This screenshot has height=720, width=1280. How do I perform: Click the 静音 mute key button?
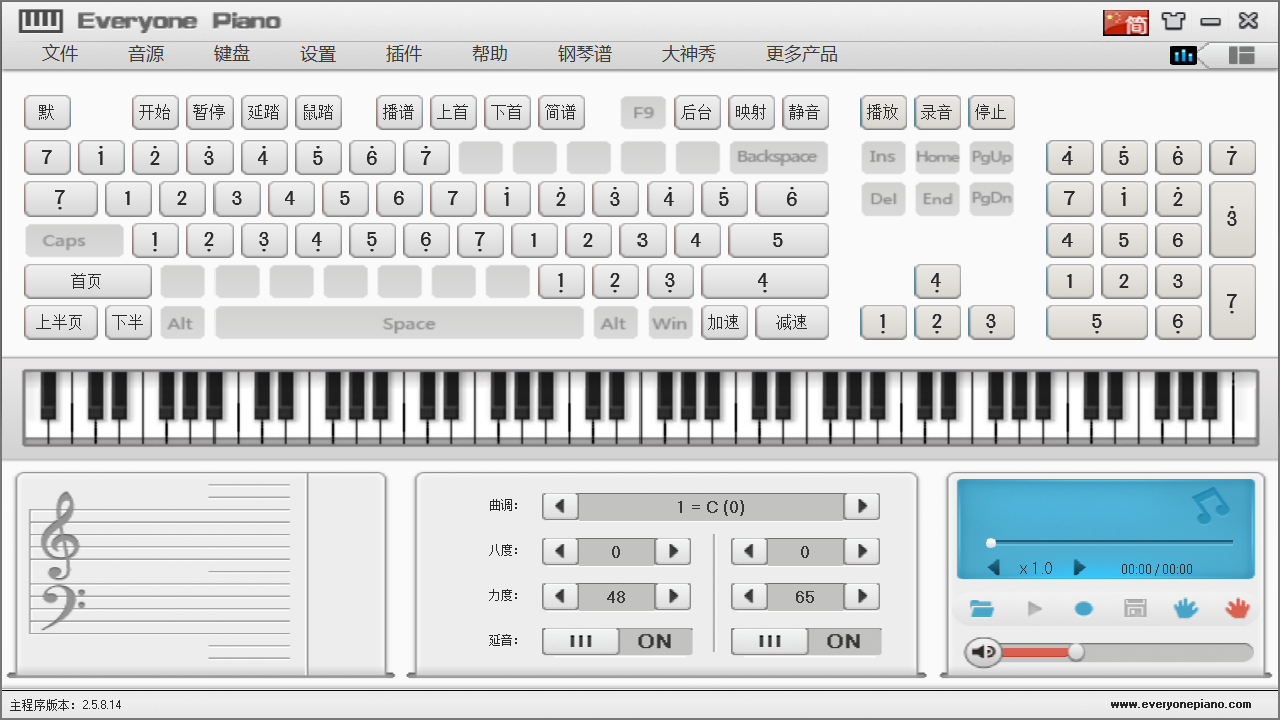pyautogui.click(x=805, y=112)
